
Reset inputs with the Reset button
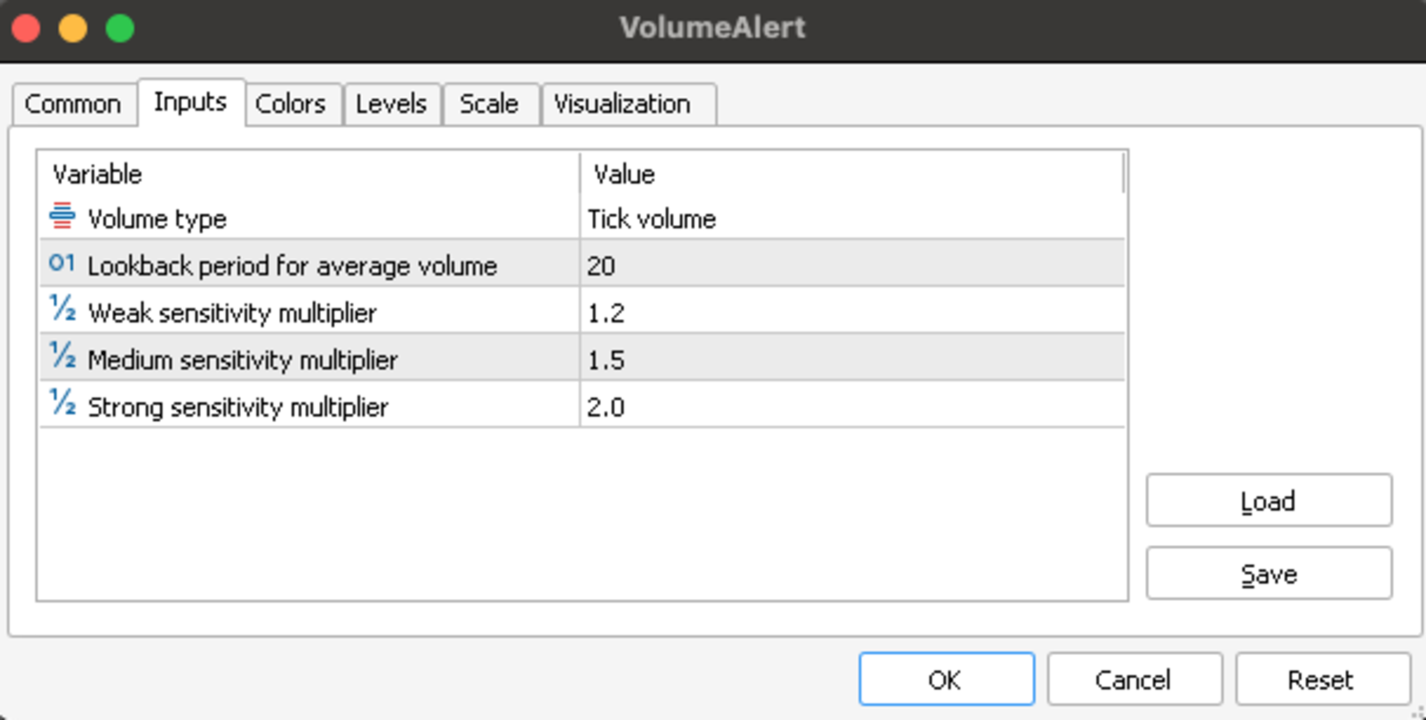point(1321,680)
